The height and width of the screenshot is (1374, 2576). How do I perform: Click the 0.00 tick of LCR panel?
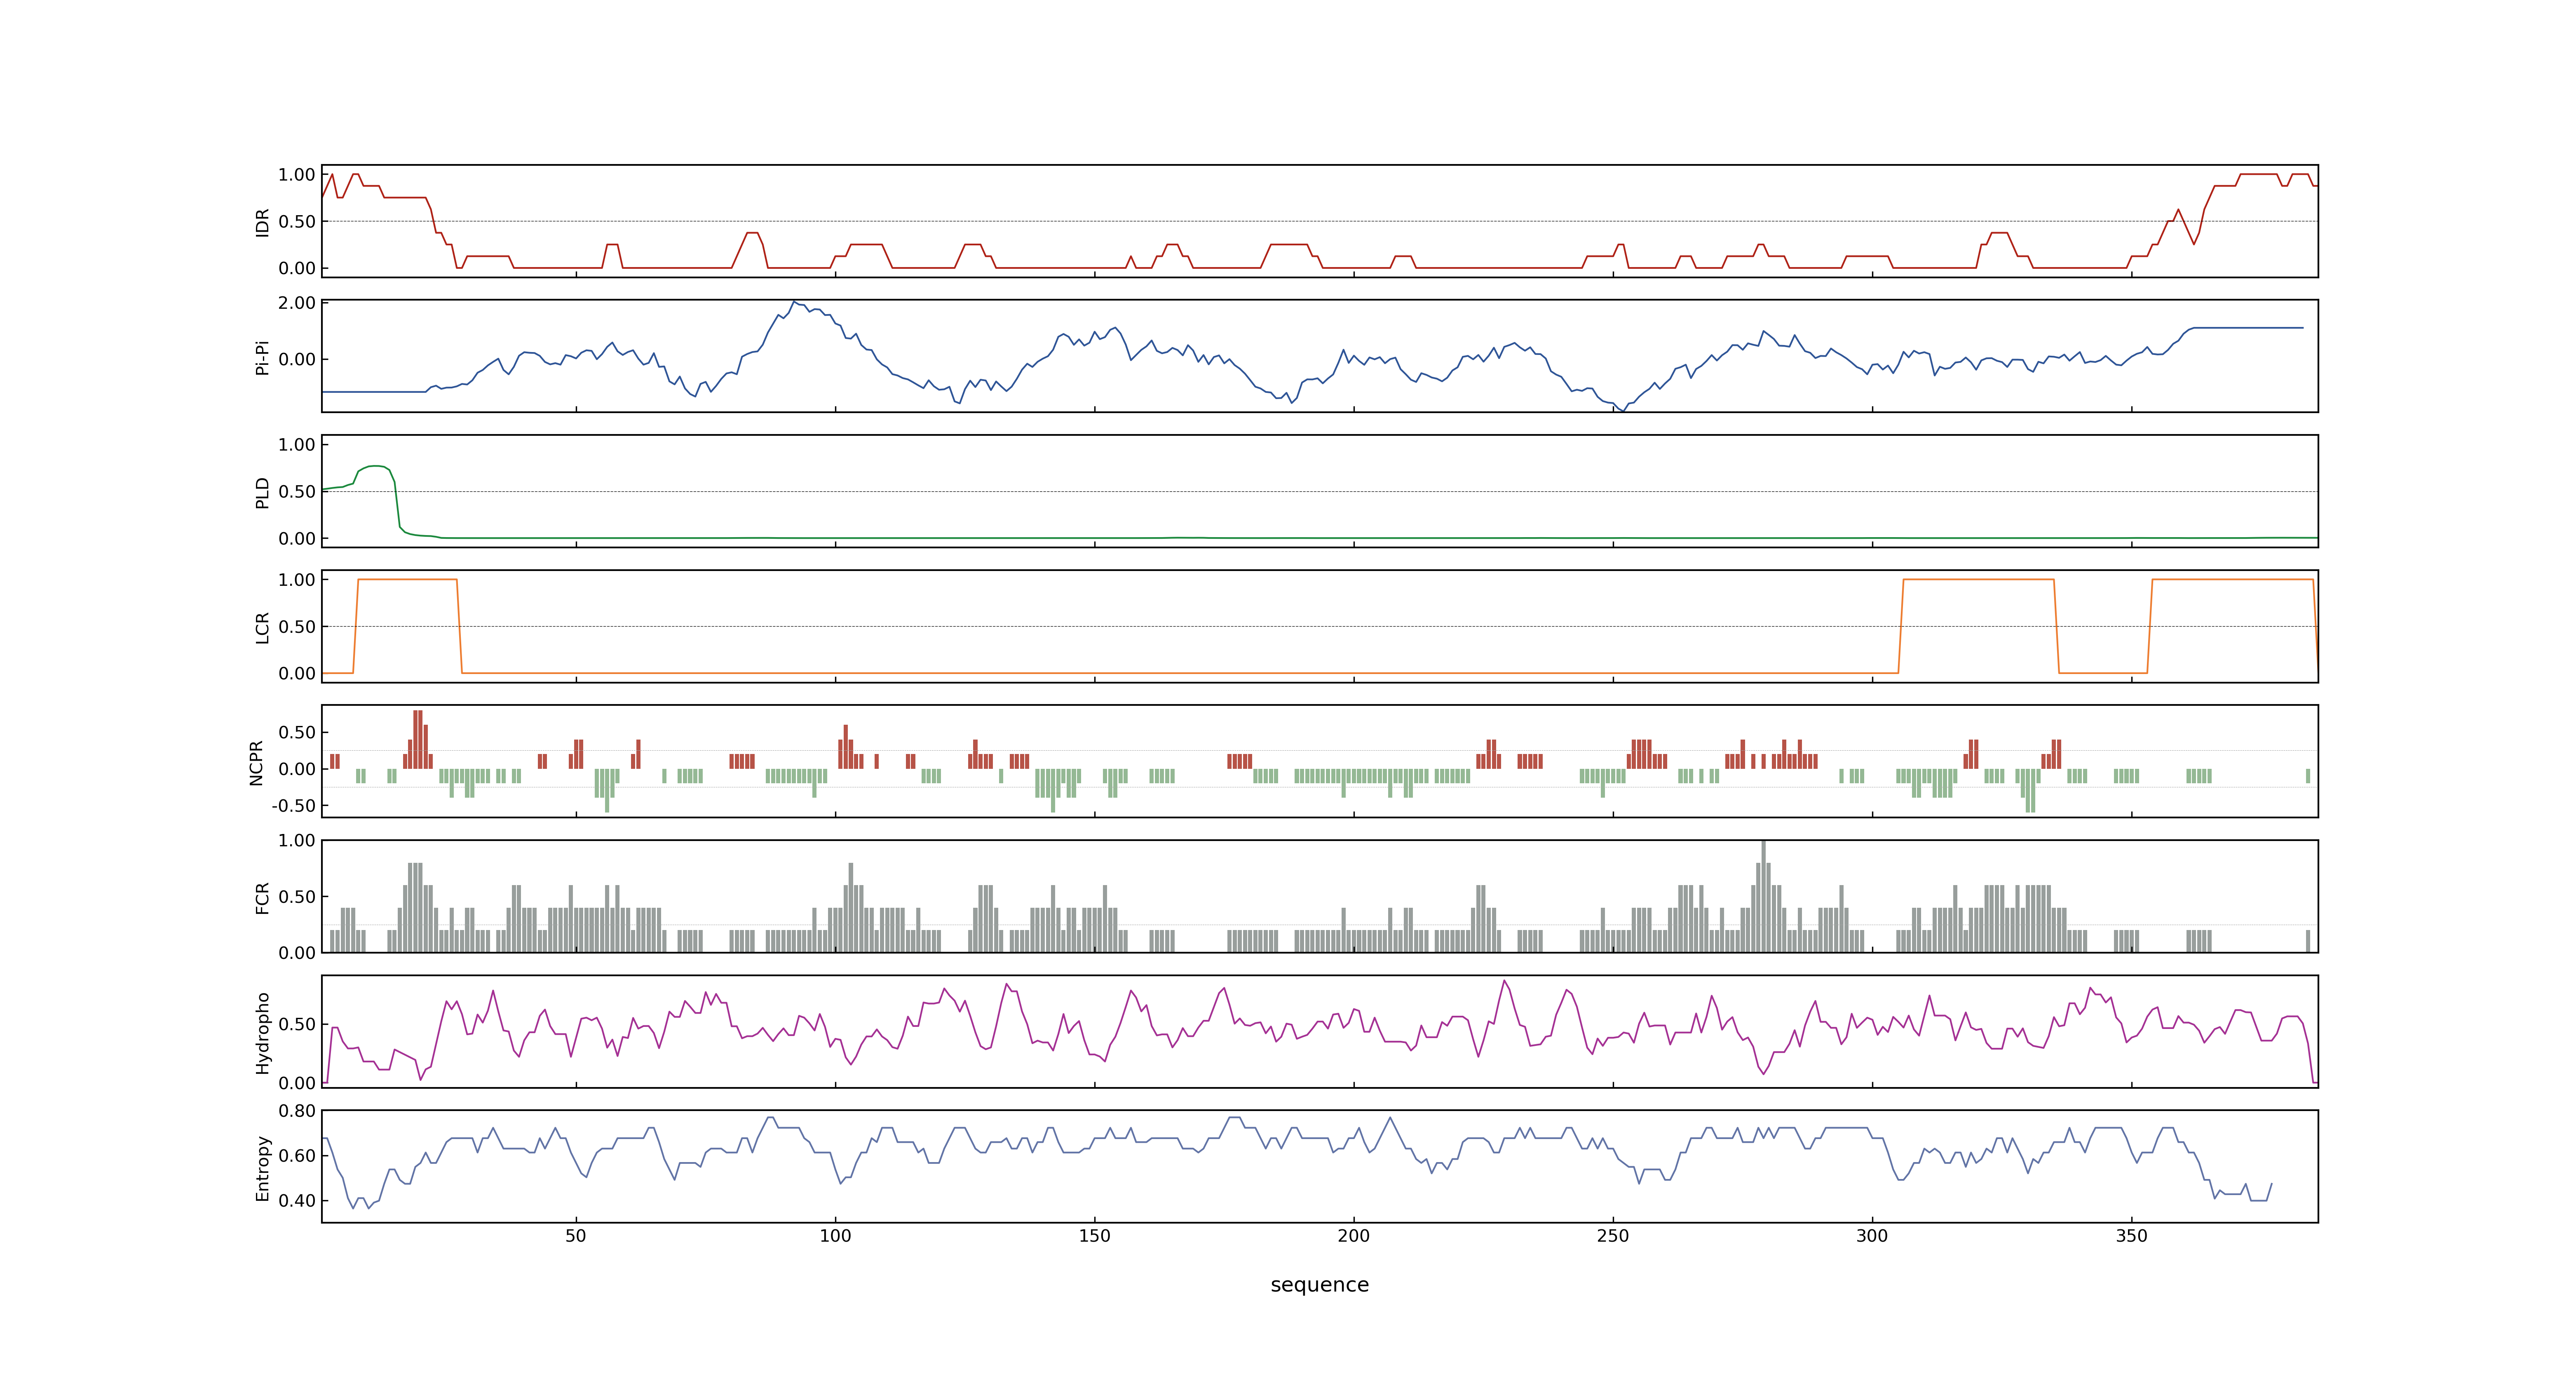(297, 674)
